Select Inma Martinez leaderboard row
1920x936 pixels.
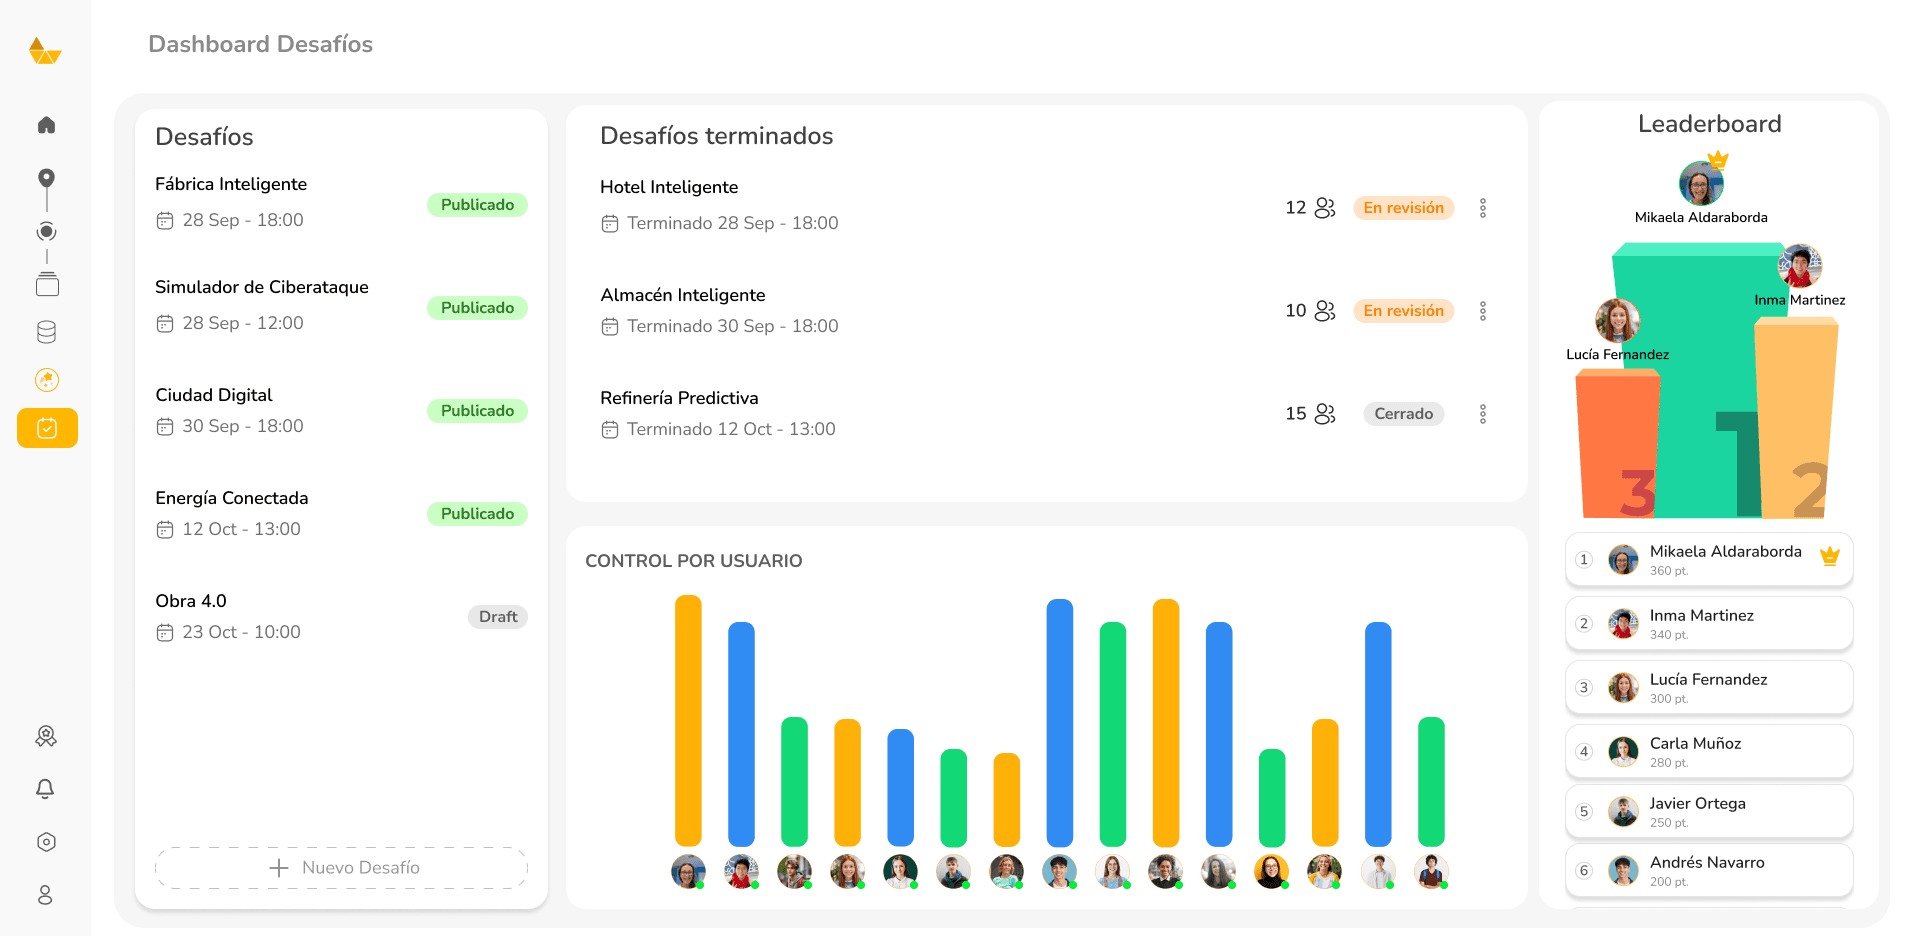tap(1709, 624)
